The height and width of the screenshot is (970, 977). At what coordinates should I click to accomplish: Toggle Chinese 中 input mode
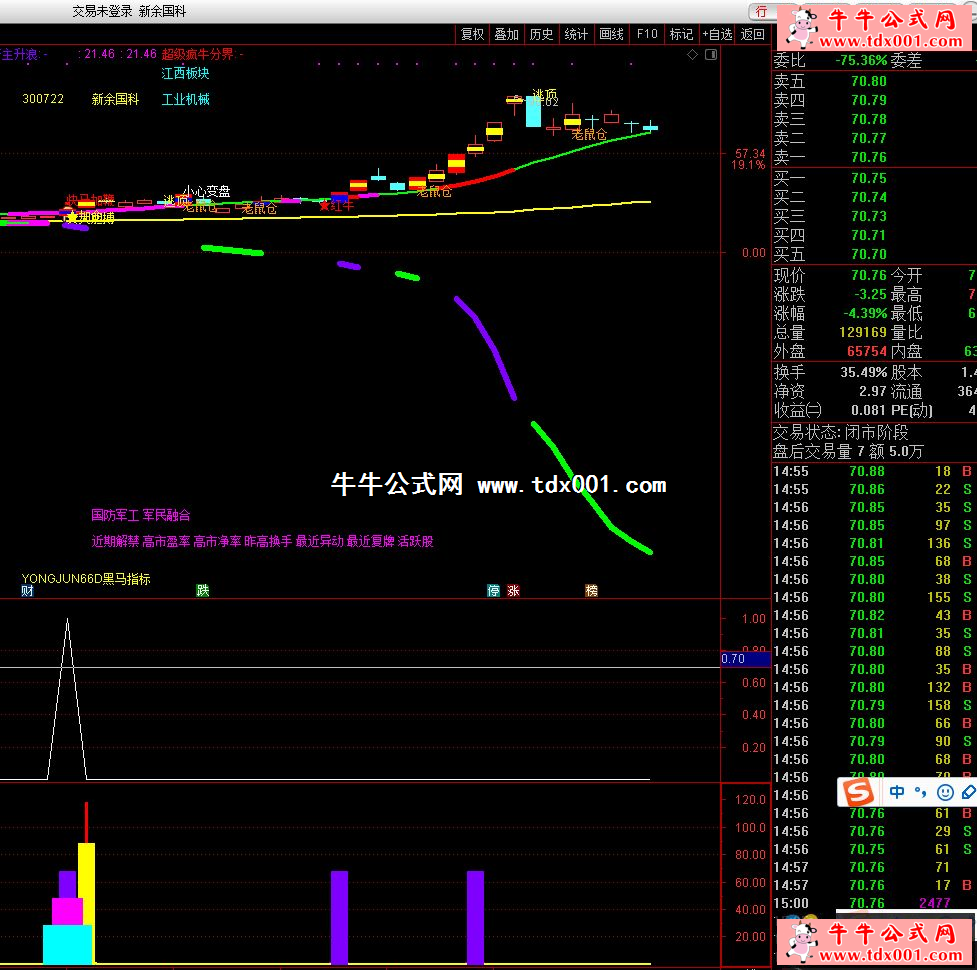pos(897,792)
